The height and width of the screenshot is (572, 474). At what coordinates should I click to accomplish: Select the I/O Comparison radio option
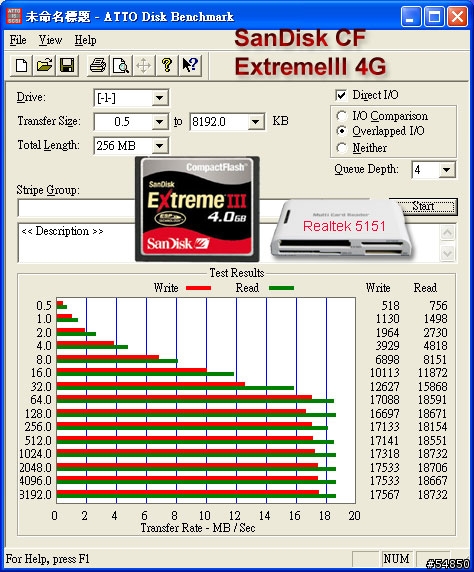pos(342,116)
